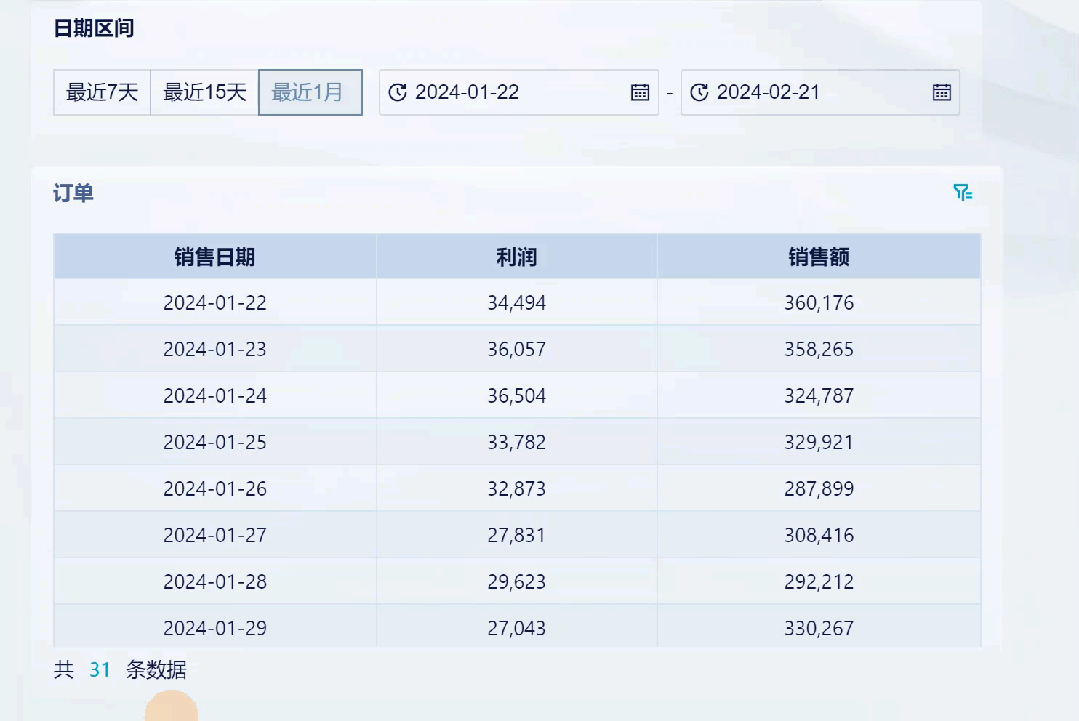1079x721 pixels.
Task: Select date cell 2024-01-25 in table
Action: [x=215, y=442]
